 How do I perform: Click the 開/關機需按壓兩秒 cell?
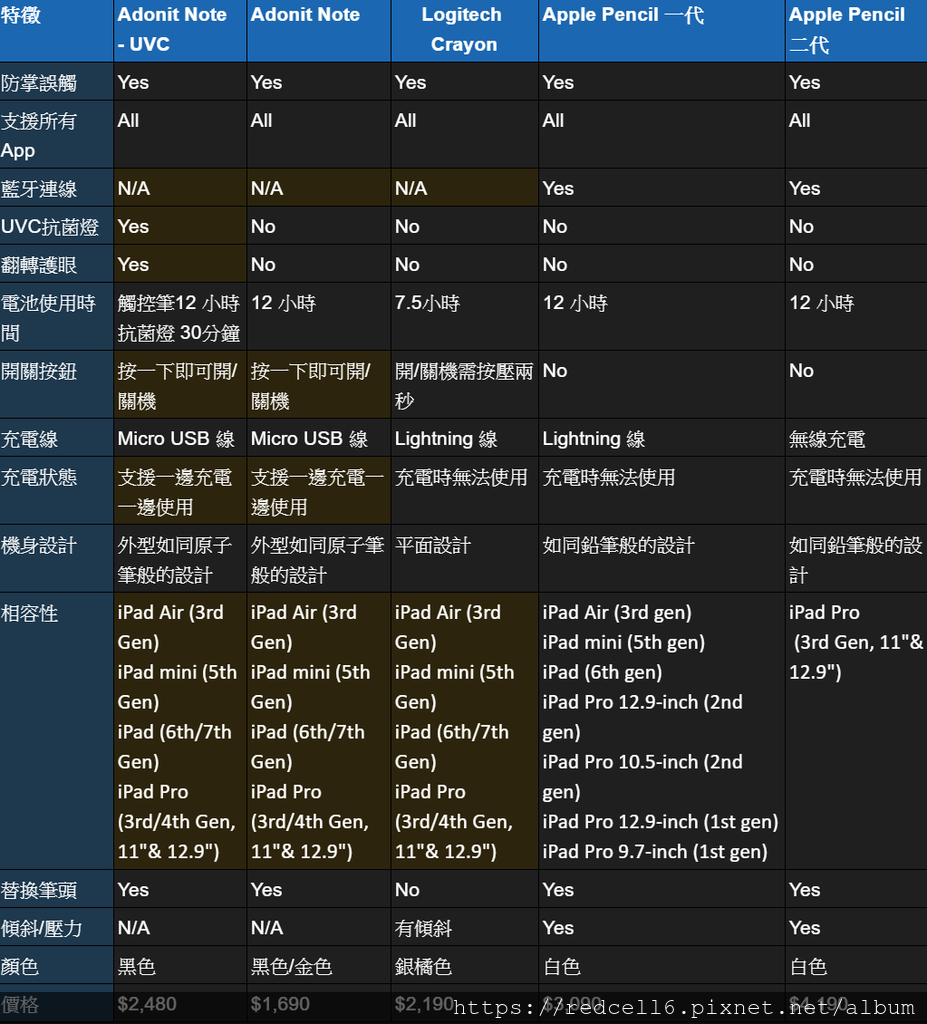click(464, 385)
